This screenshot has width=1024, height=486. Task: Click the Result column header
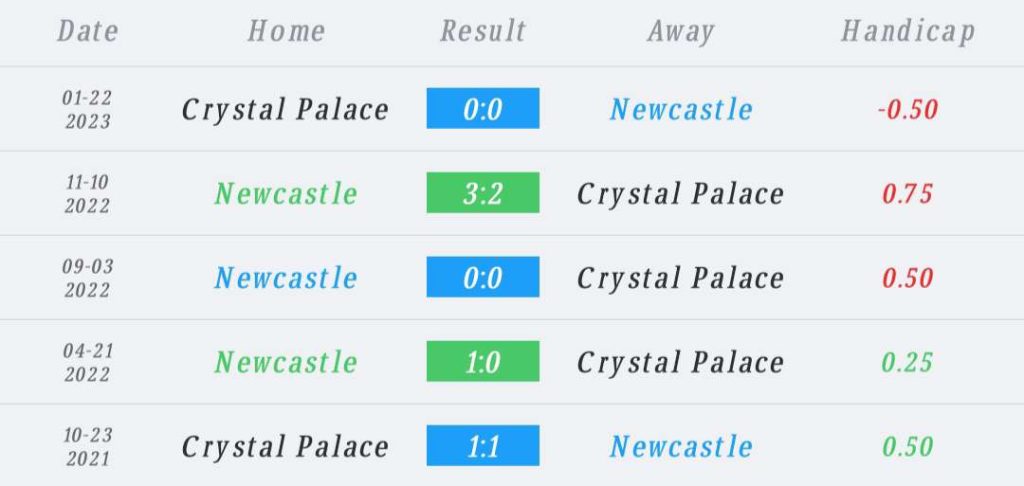[483, 31]
